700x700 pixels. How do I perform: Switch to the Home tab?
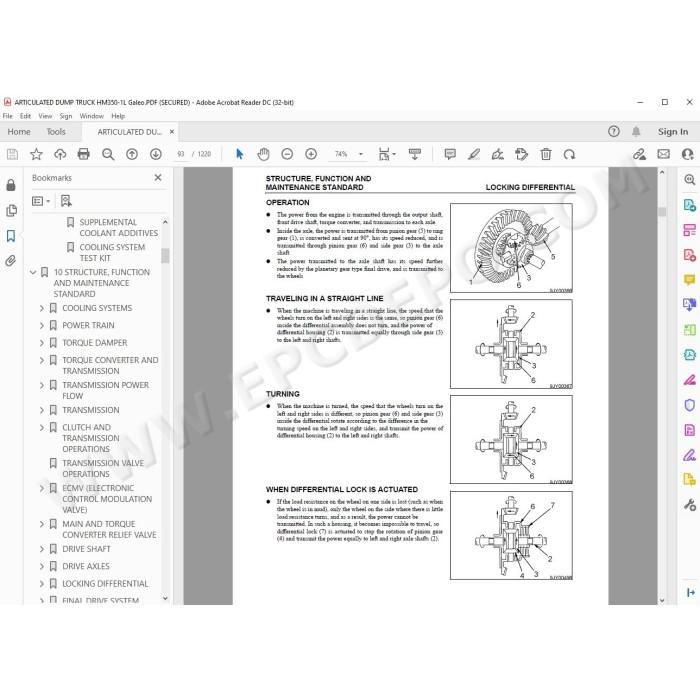(19, 132)
